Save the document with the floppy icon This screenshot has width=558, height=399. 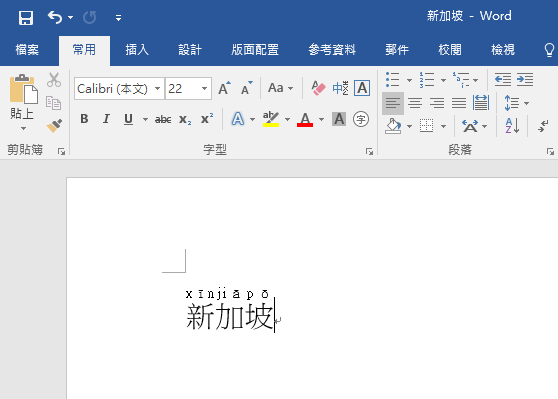point(26,17)
